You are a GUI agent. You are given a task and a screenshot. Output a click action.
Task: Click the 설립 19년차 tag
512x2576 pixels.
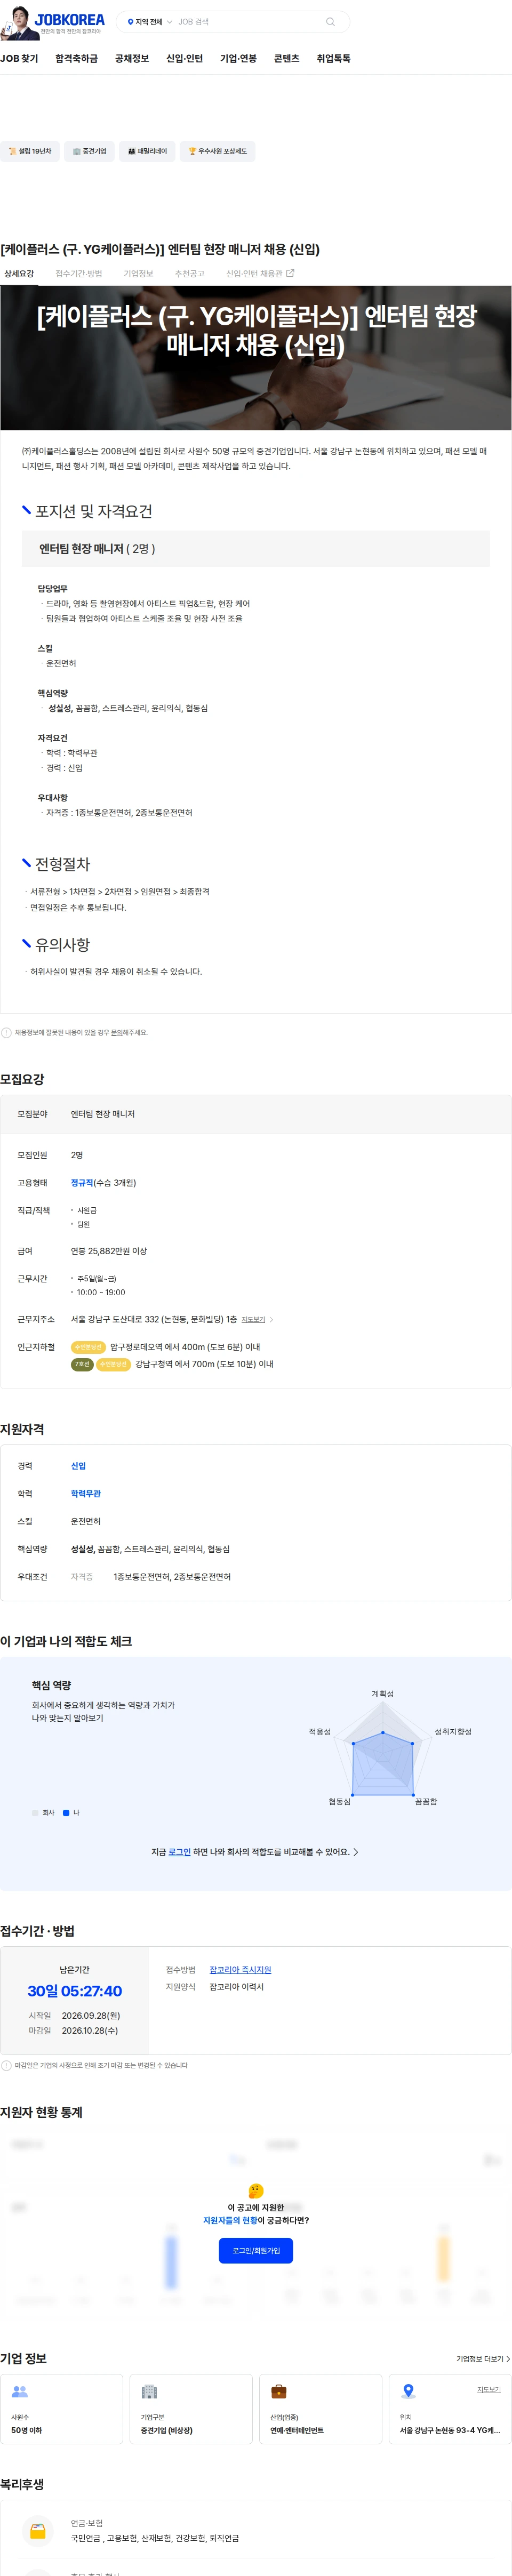(x=30, y=151)
